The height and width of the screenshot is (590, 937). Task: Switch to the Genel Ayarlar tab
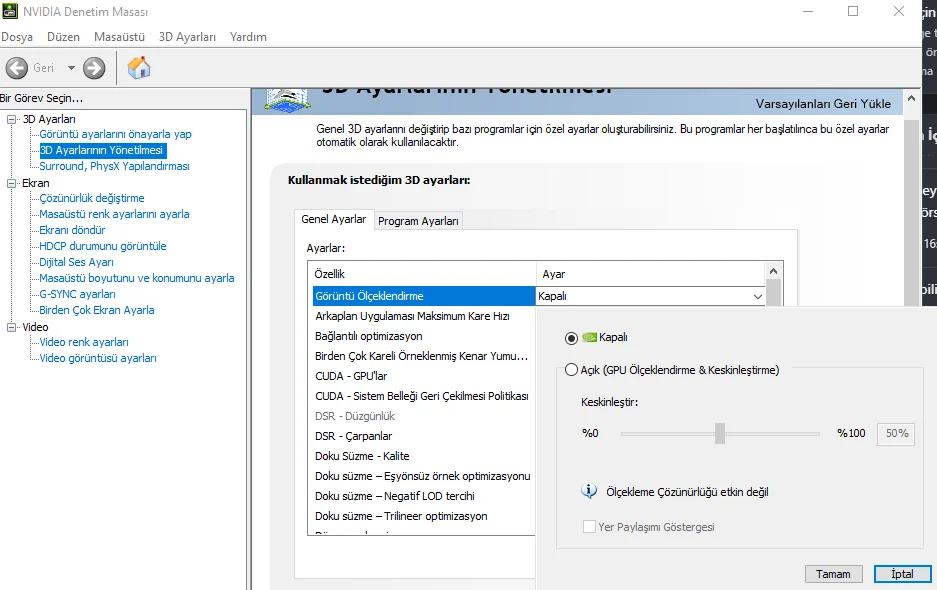coord(333,219)
